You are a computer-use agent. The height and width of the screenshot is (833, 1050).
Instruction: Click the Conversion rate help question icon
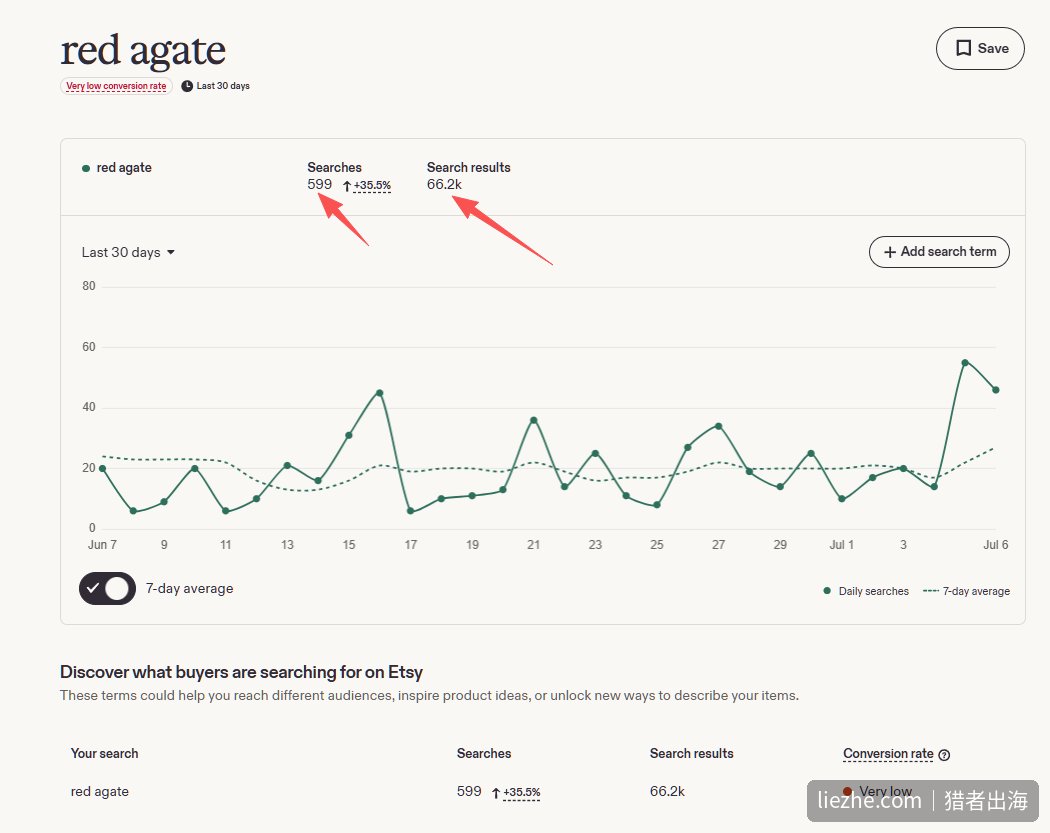(944, 755)
